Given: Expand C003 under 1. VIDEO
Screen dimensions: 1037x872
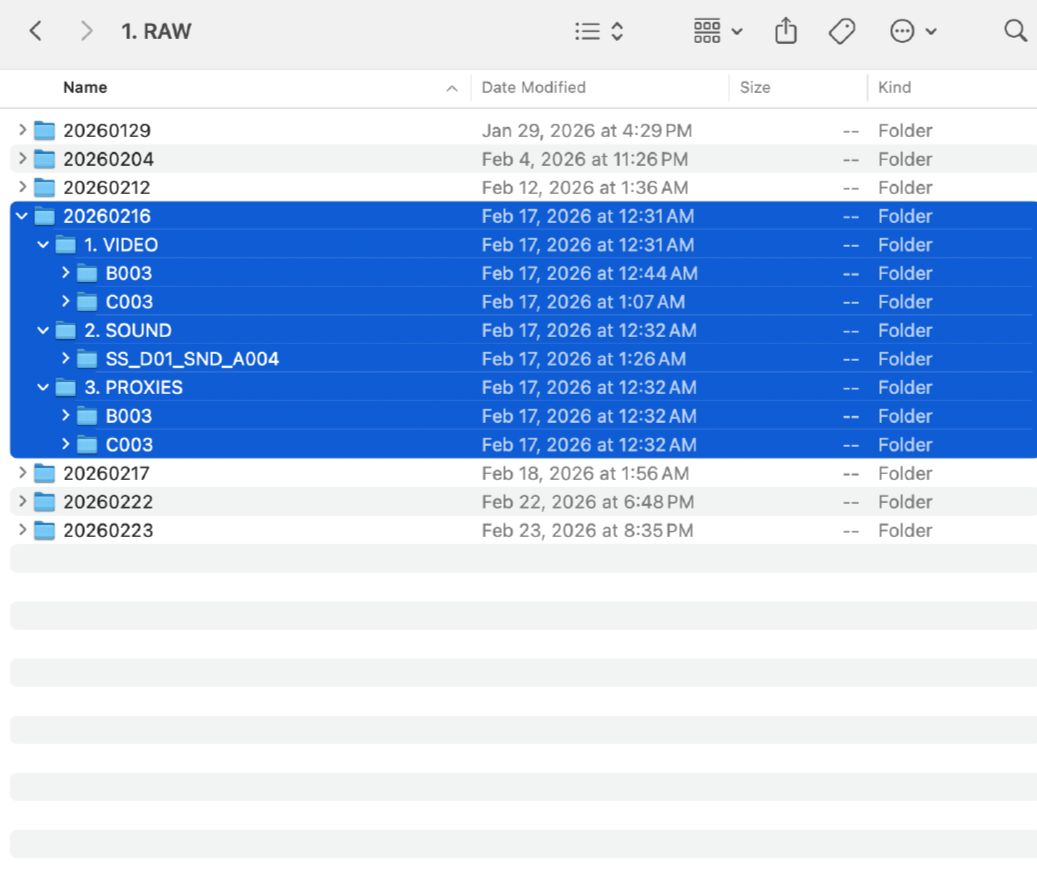Looking at the screenshot, I should pos(65,301).
